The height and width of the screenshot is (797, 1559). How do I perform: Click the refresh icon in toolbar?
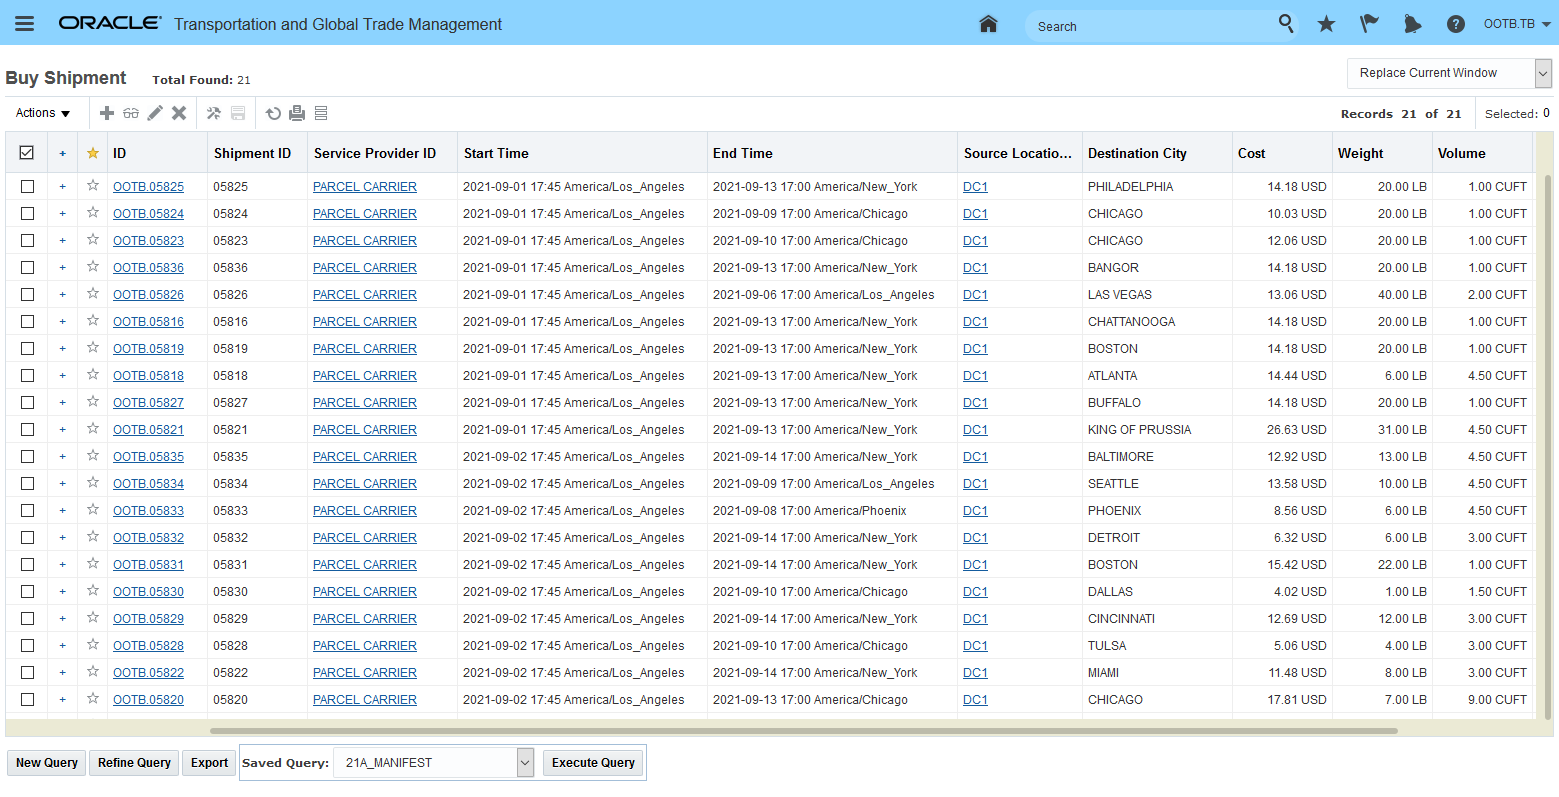point(273,113)
